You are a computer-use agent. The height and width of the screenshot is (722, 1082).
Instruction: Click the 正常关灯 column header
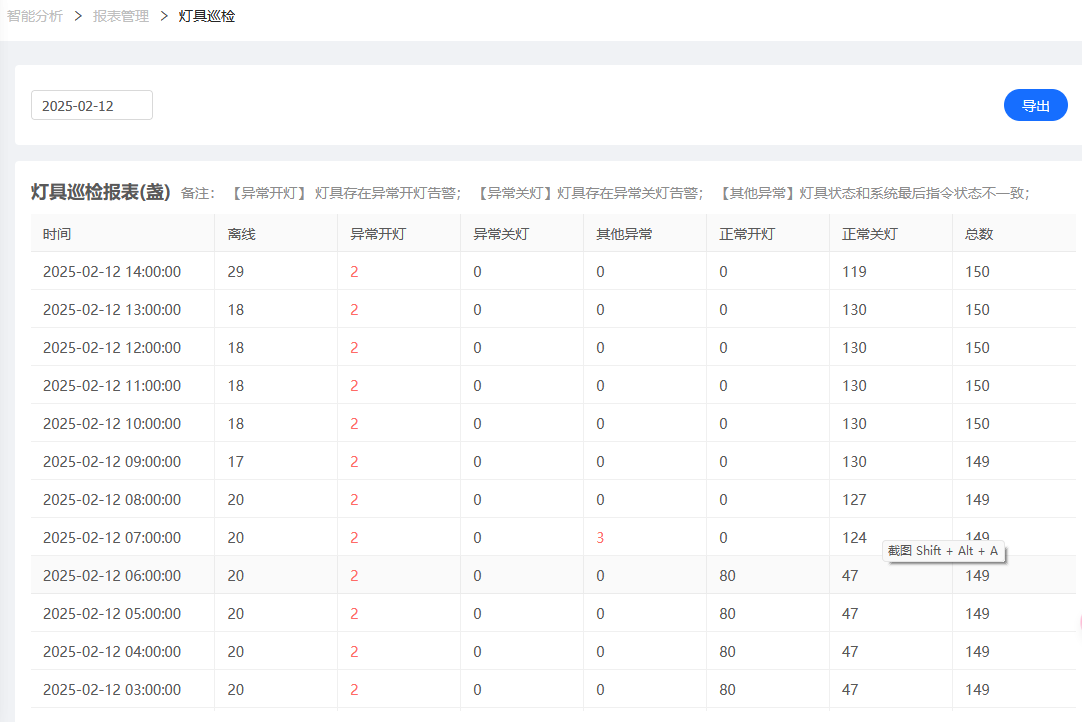click(x=870, y=234)
